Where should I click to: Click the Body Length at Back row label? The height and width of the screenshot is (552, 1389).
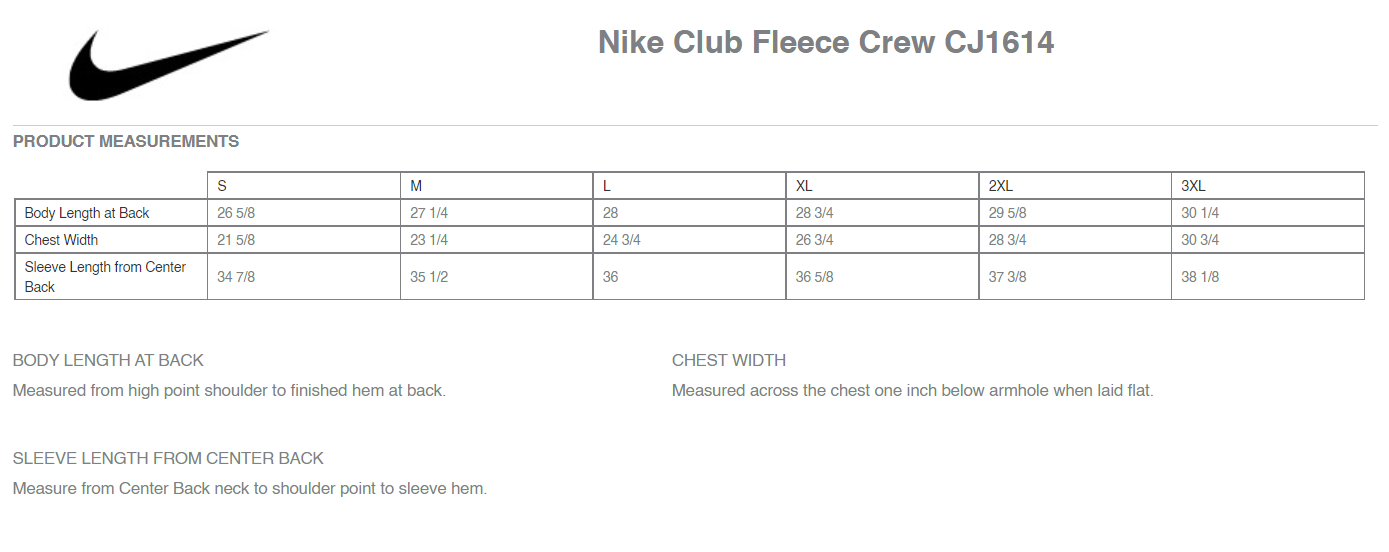(87, 213)
